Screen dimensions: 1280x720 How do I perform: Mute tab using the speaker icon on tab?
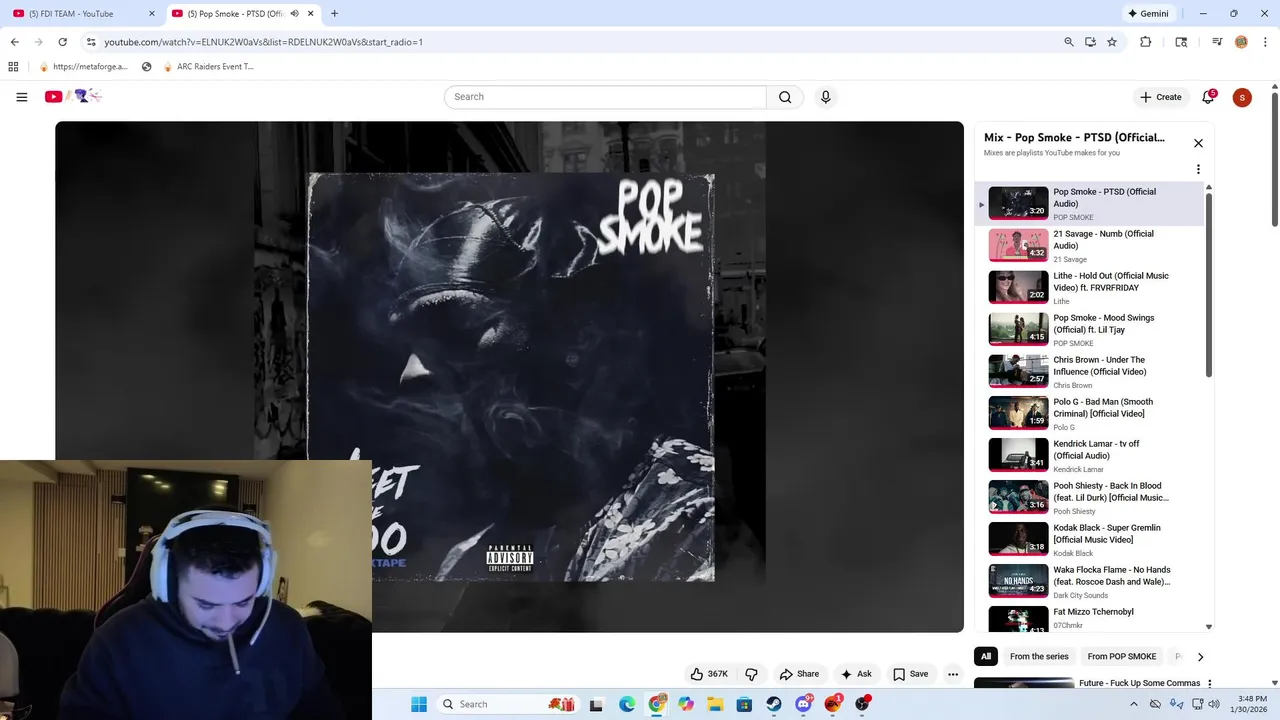click(294, 14)
